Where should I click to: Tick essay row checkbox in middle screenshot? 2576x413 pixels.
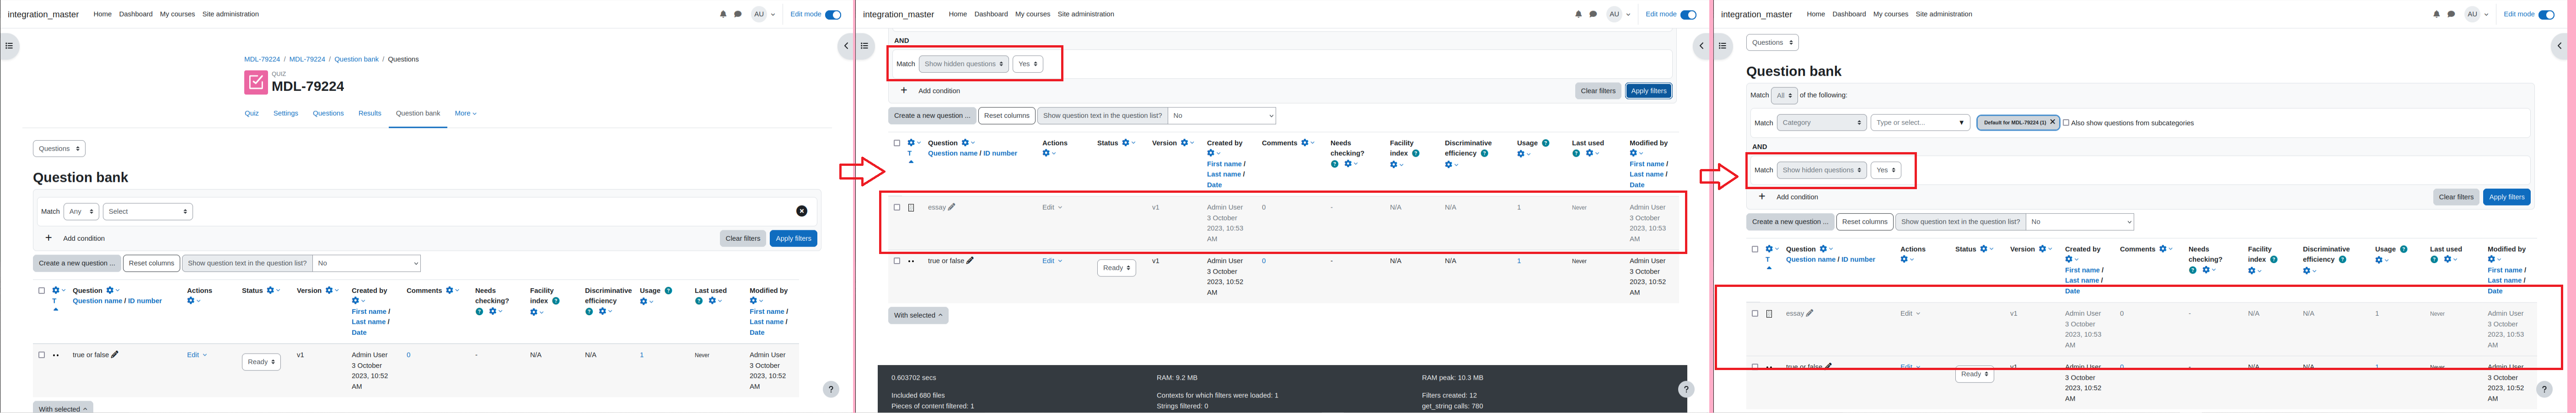(x=897, y=208)
